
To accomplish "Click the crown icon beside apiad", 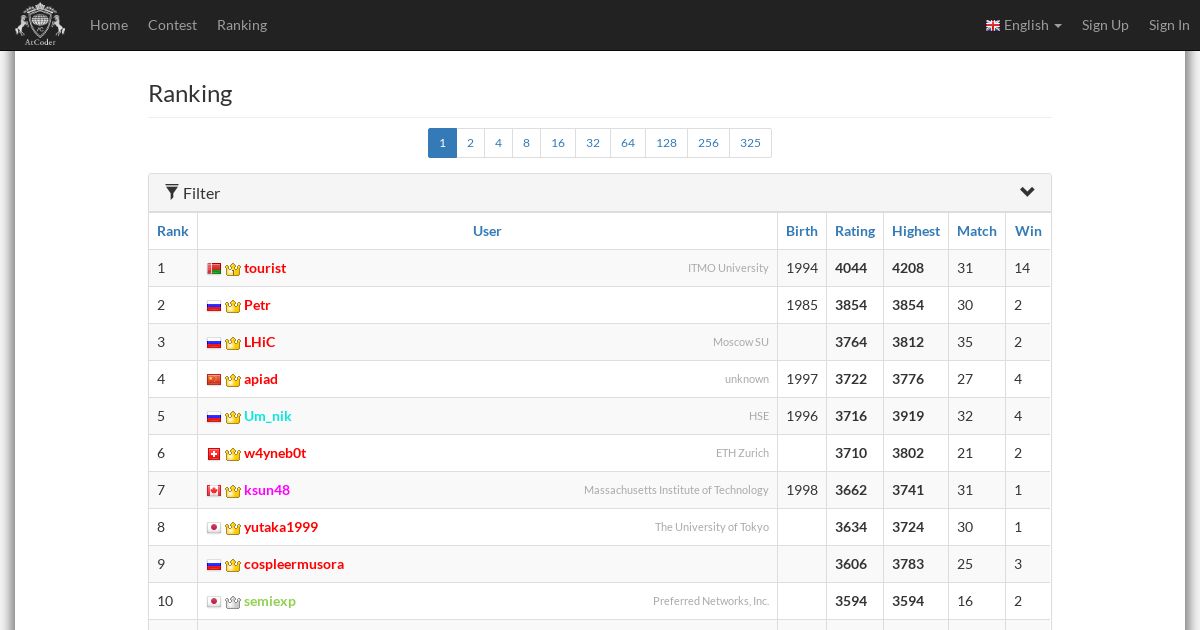I will pyautogui.click(x=233, y=380).
